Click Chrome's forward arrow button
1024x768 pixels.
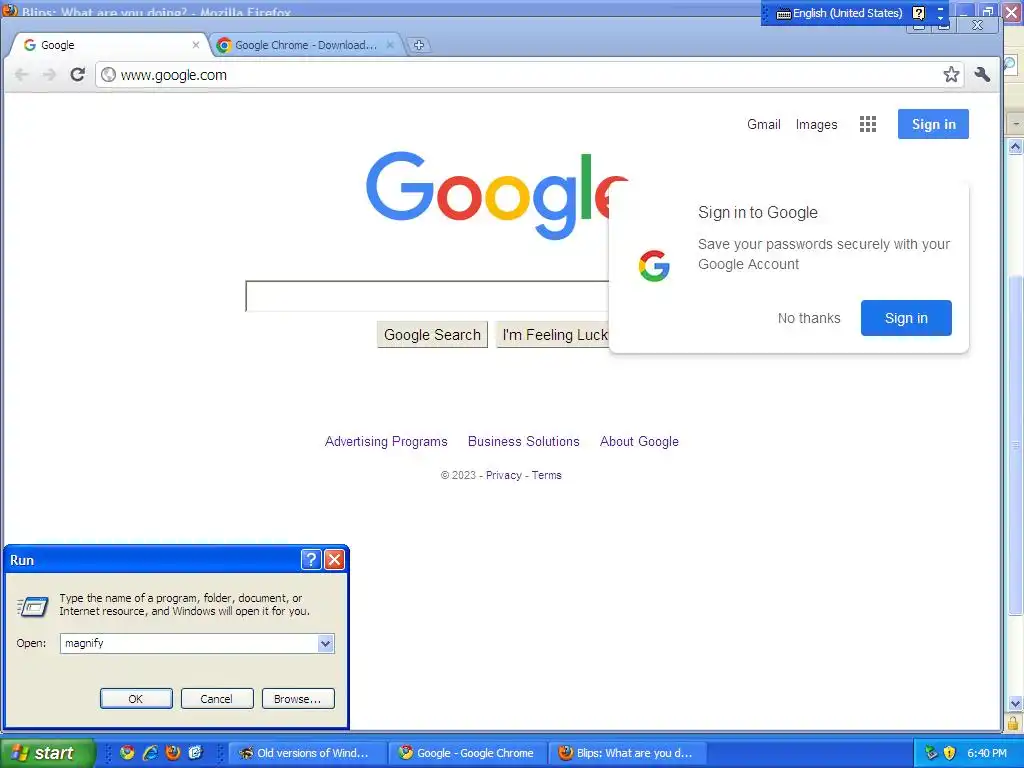[x=50, y=74]
